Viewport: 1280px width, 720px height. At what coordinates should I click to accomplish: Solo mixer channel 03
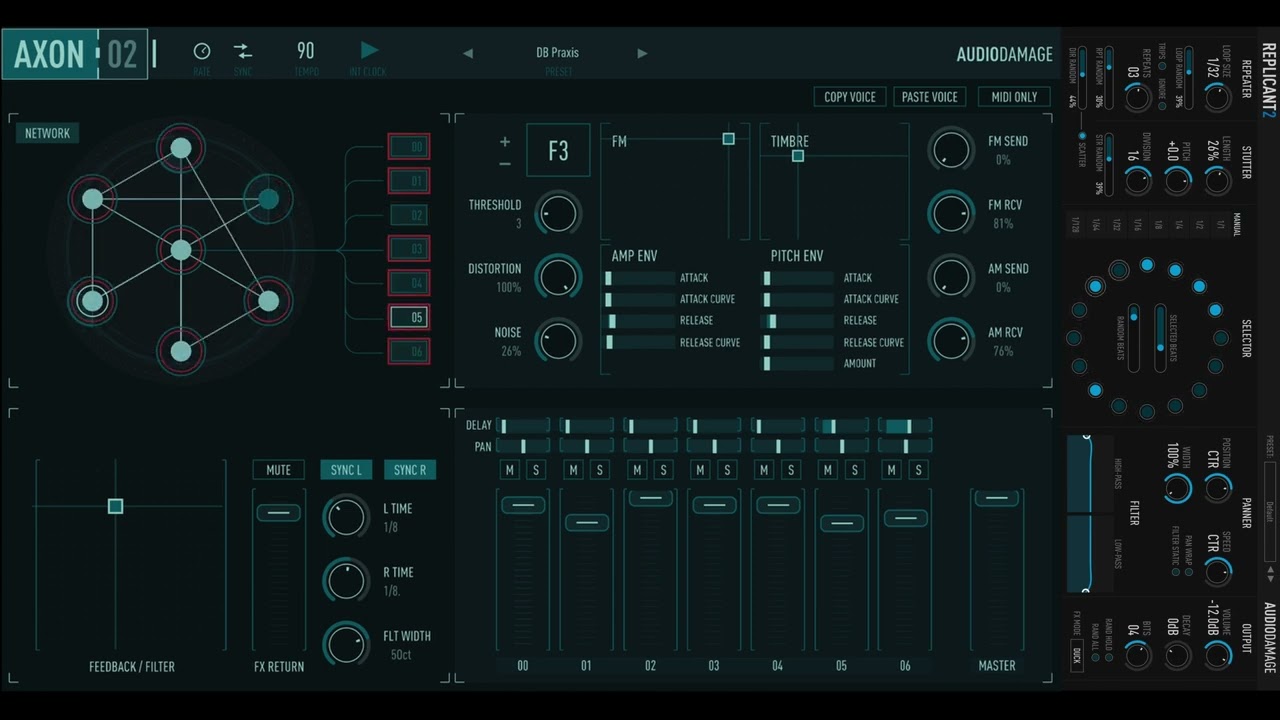click(727, 470)
